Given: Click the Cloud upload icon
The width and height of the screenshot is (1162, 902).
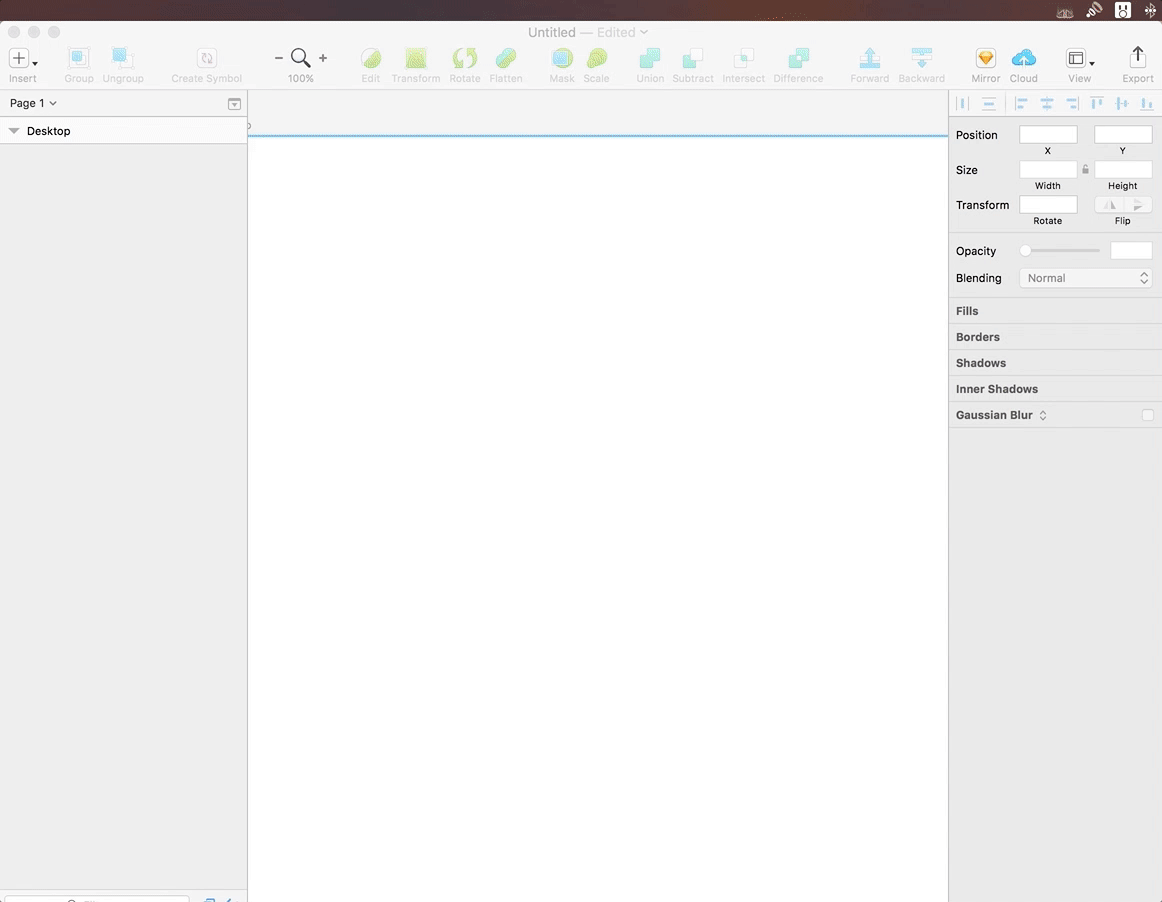Looking at the screenshot, I should pos(1023,58).
